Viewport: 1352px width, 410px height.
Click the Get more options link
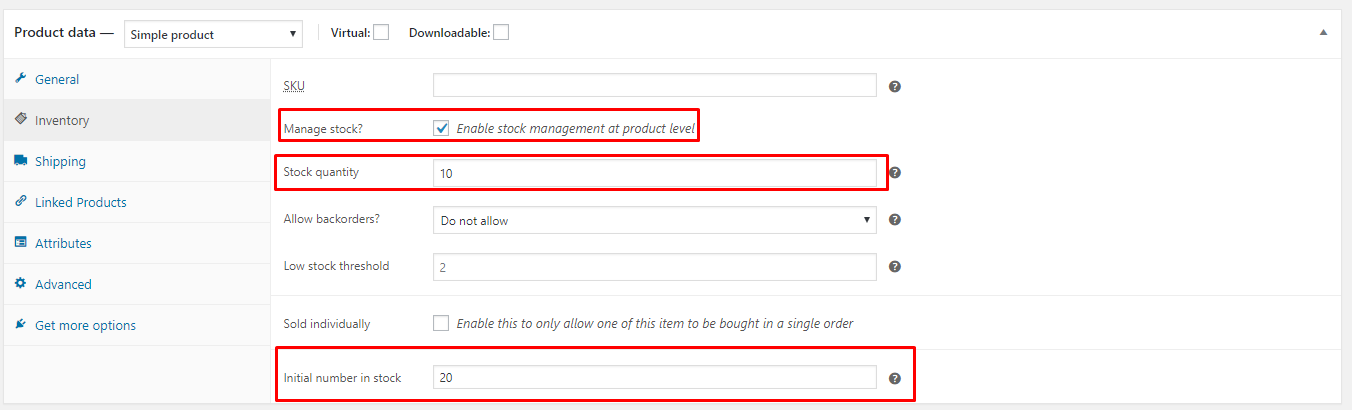coord(85,325)
